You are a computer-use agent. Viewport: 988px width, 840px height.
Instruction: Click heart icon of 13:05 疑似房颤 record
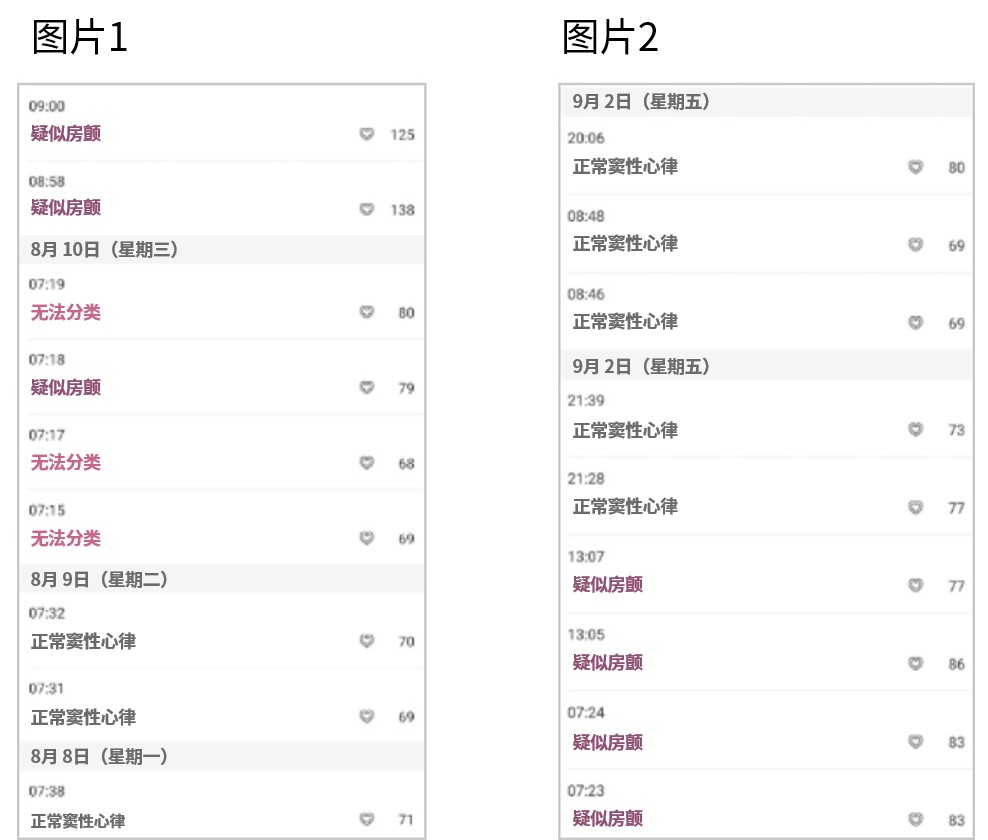[x=916, y=664]
